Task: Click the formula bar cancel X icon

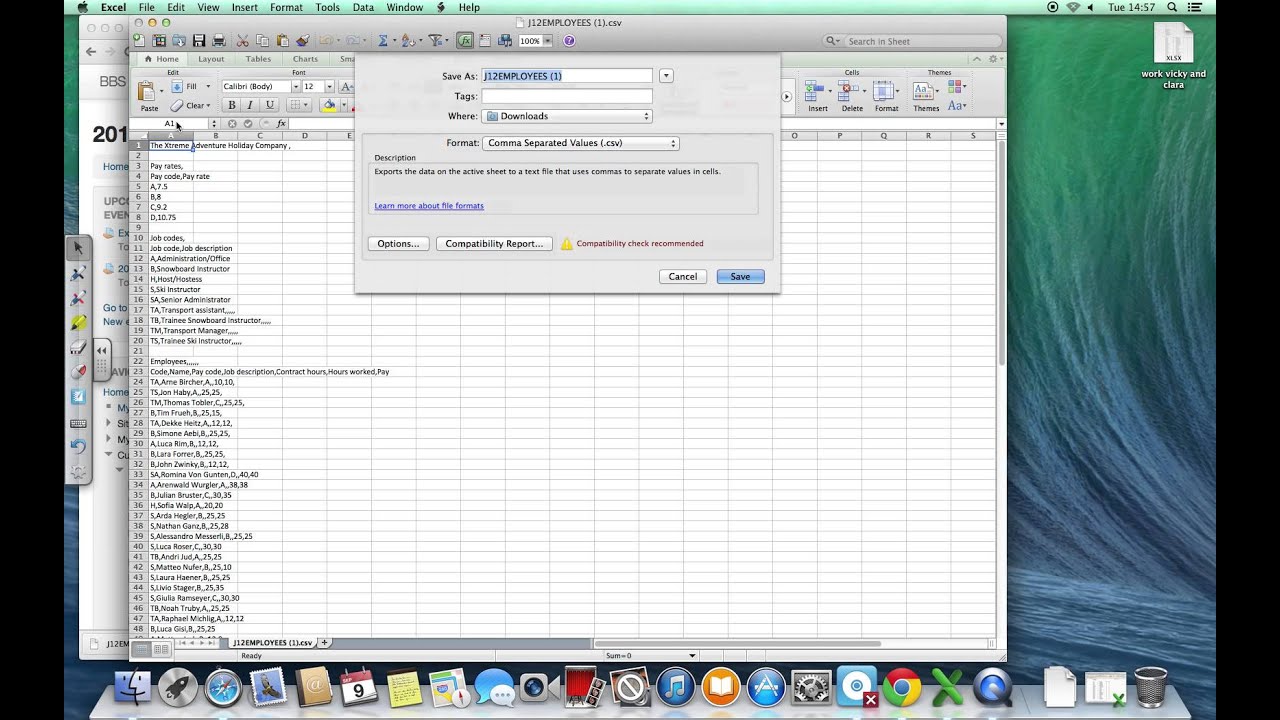Action: pos(232,124)
